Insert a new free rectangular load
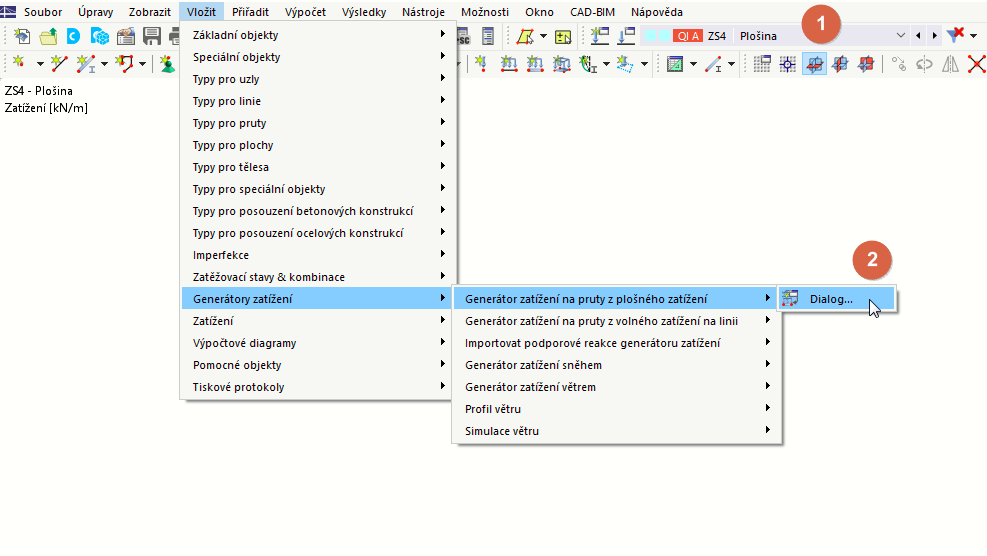The image size is (987, 556). (624, 64)
